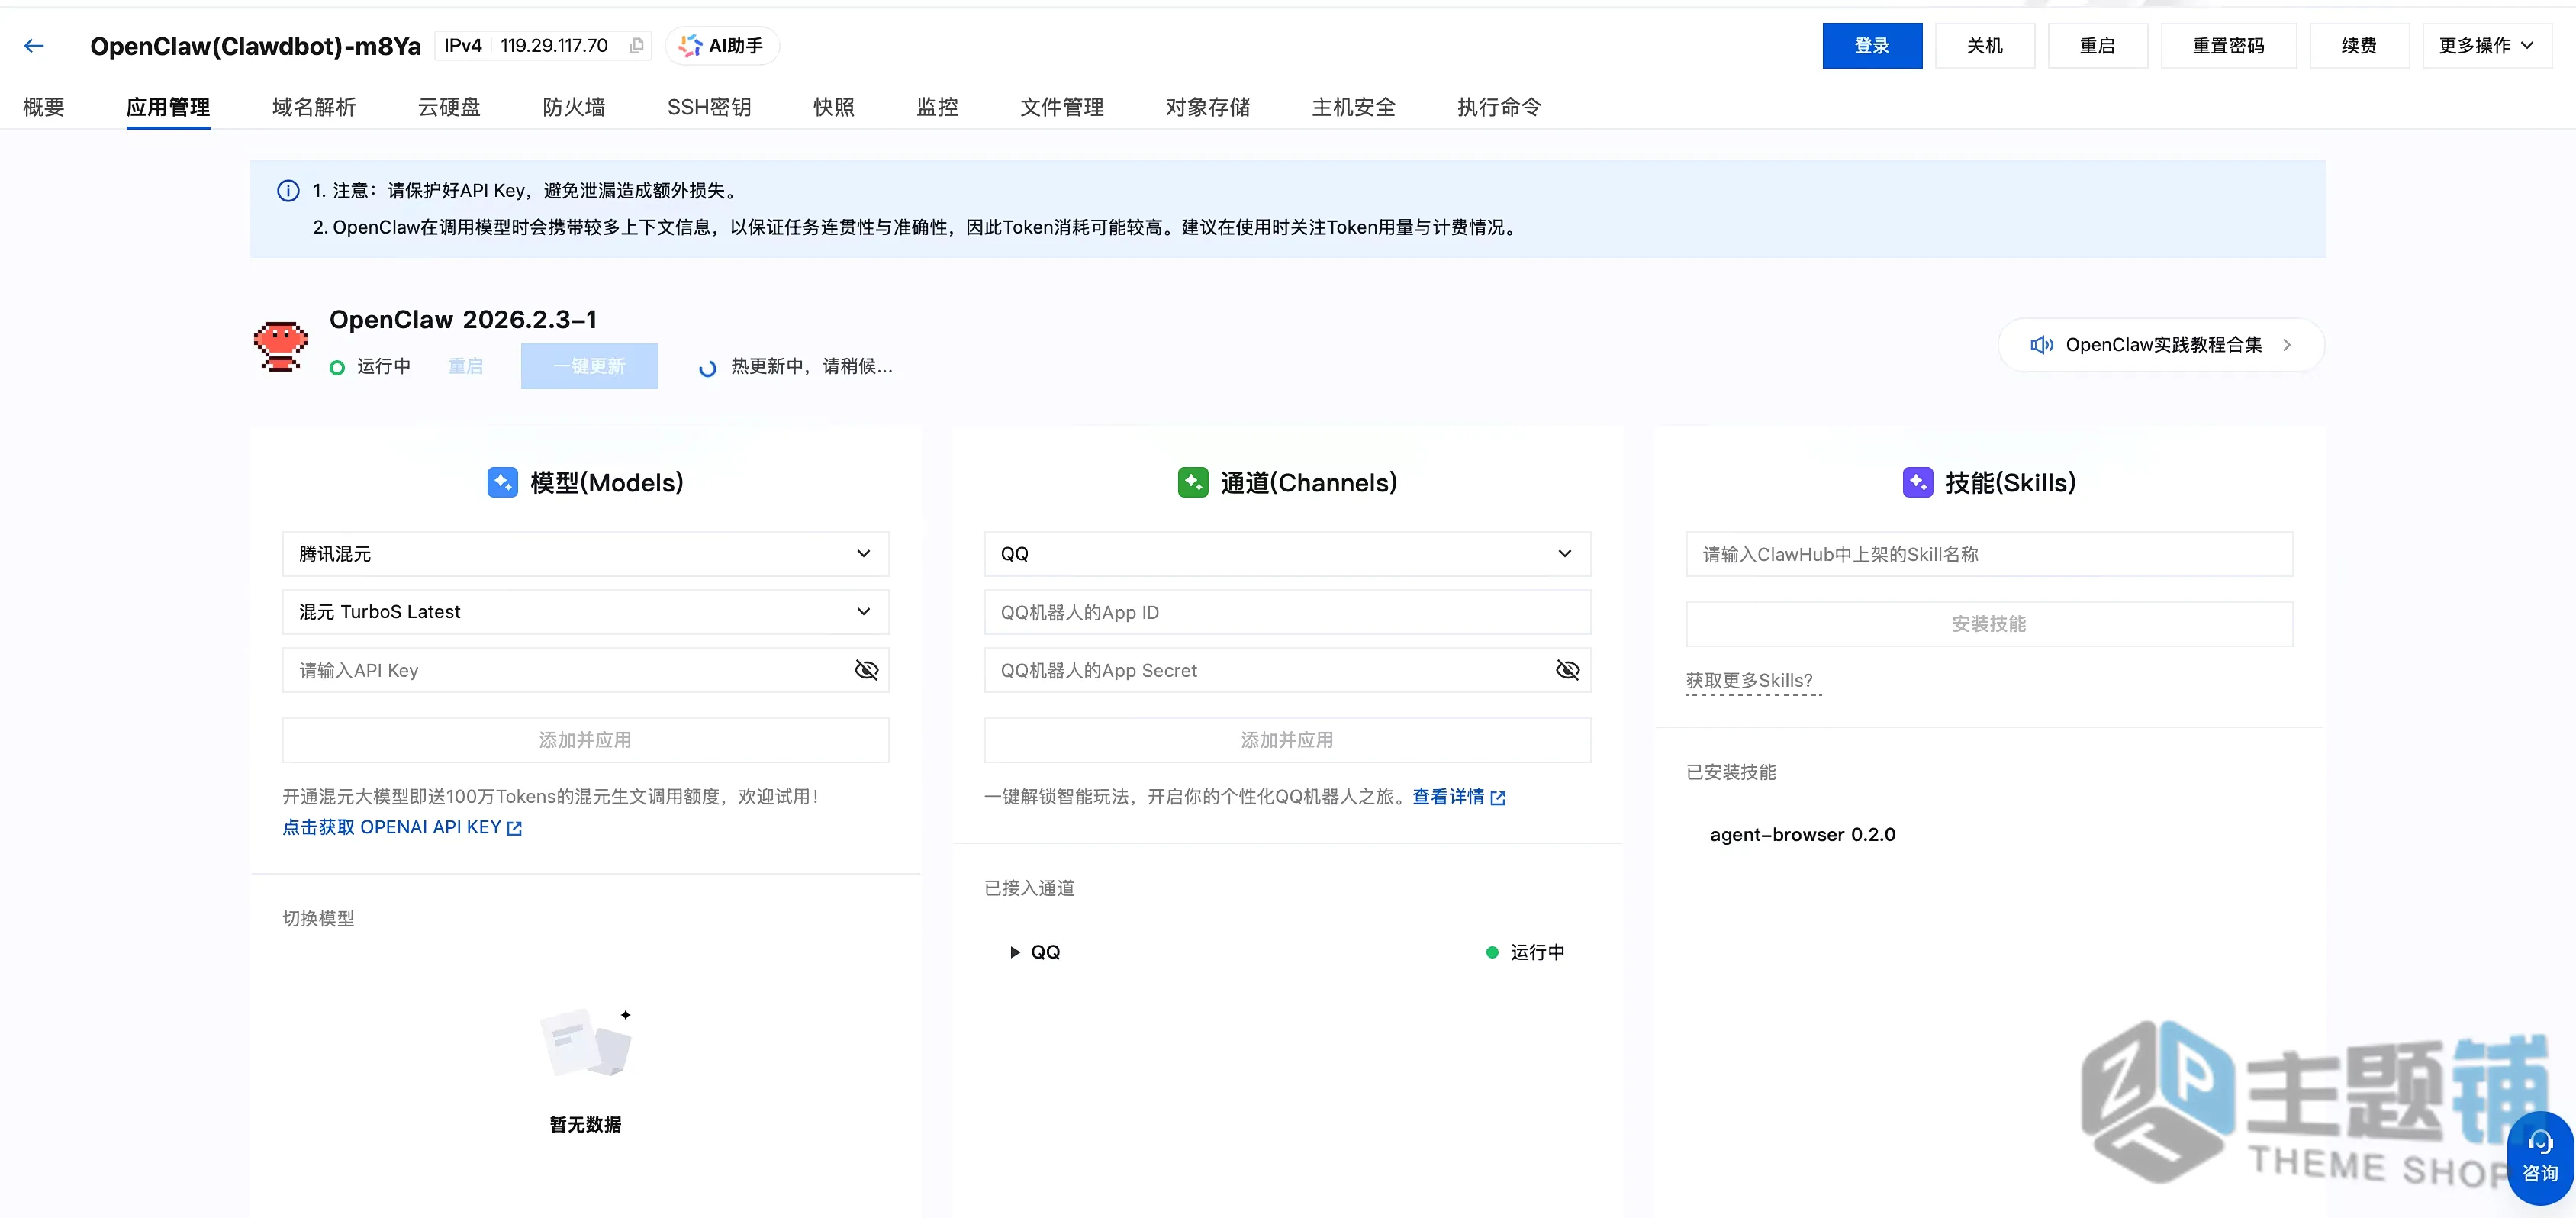Click the hot-update loading spinner
Viewport: 2576px width, 1218px height.
pyautogui.click(x=707, y=368)
